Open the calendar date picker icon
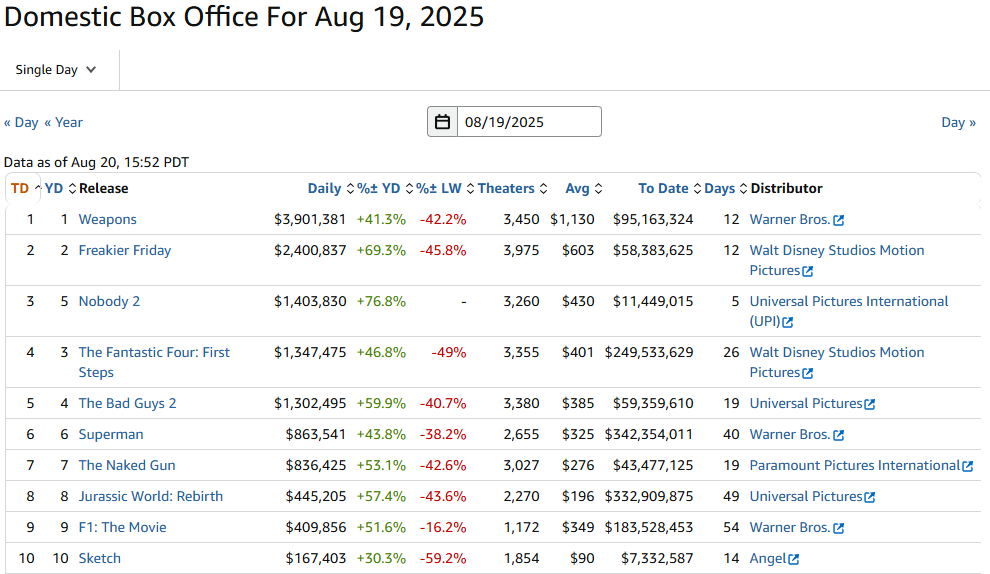Screen dimensions: 990x574 tap(443, 122)
